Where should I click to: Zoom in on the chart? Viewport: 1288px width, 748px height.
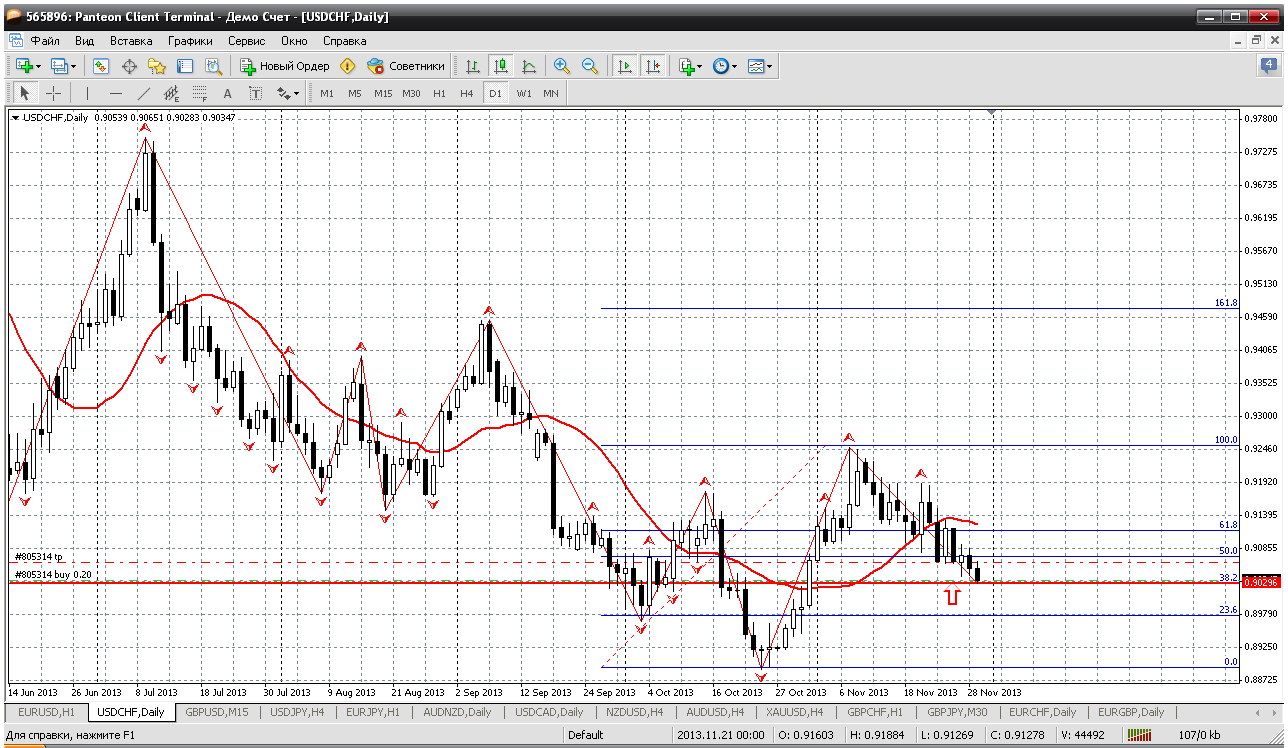[562, 66]
